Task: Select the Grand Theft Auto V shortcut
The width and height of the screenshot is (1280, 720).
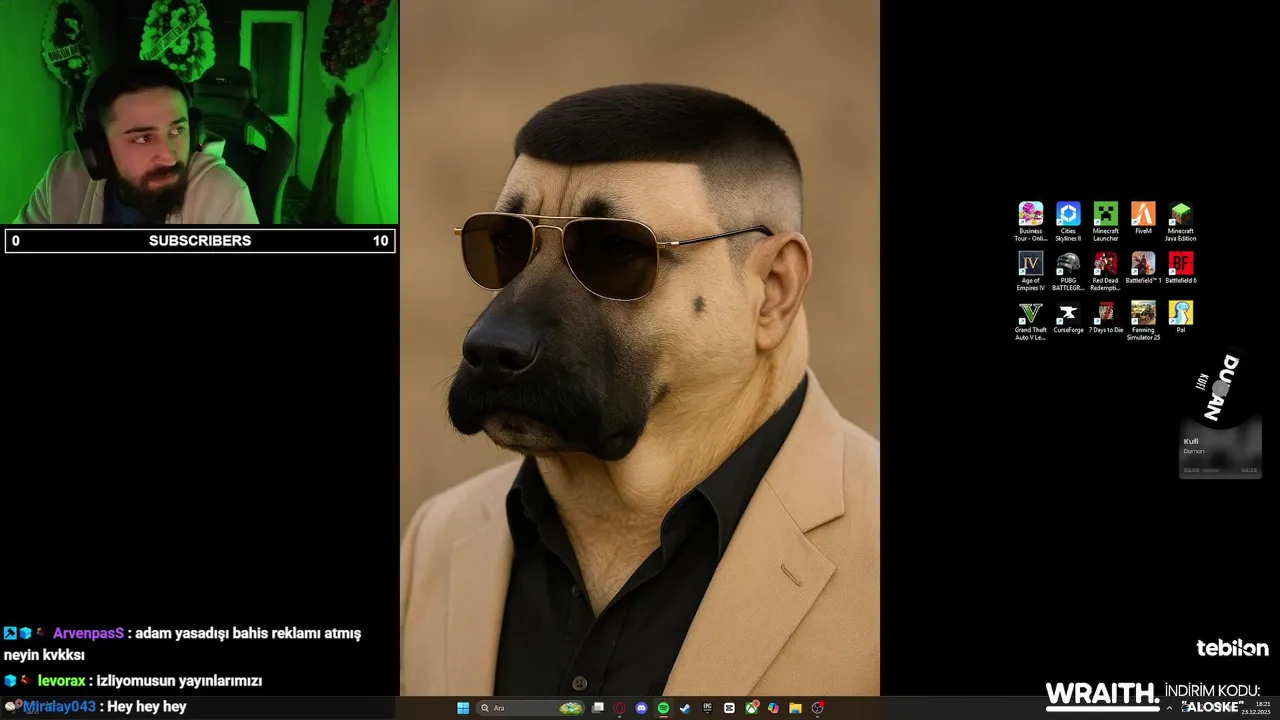Action: point(1030,321)
